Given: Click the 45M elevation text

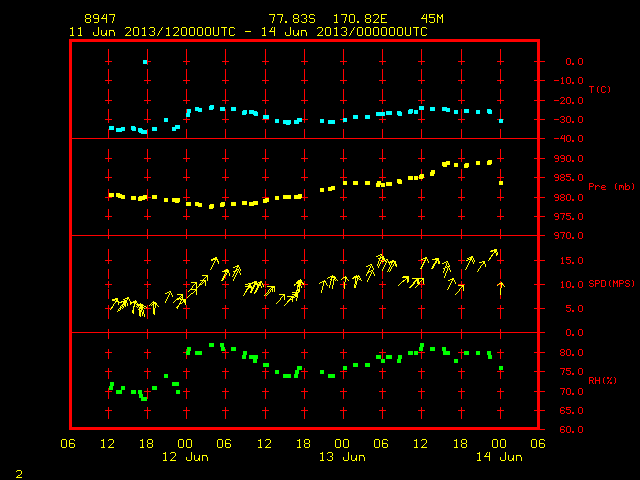Looking at the screenshot, I should coord(432,19).
